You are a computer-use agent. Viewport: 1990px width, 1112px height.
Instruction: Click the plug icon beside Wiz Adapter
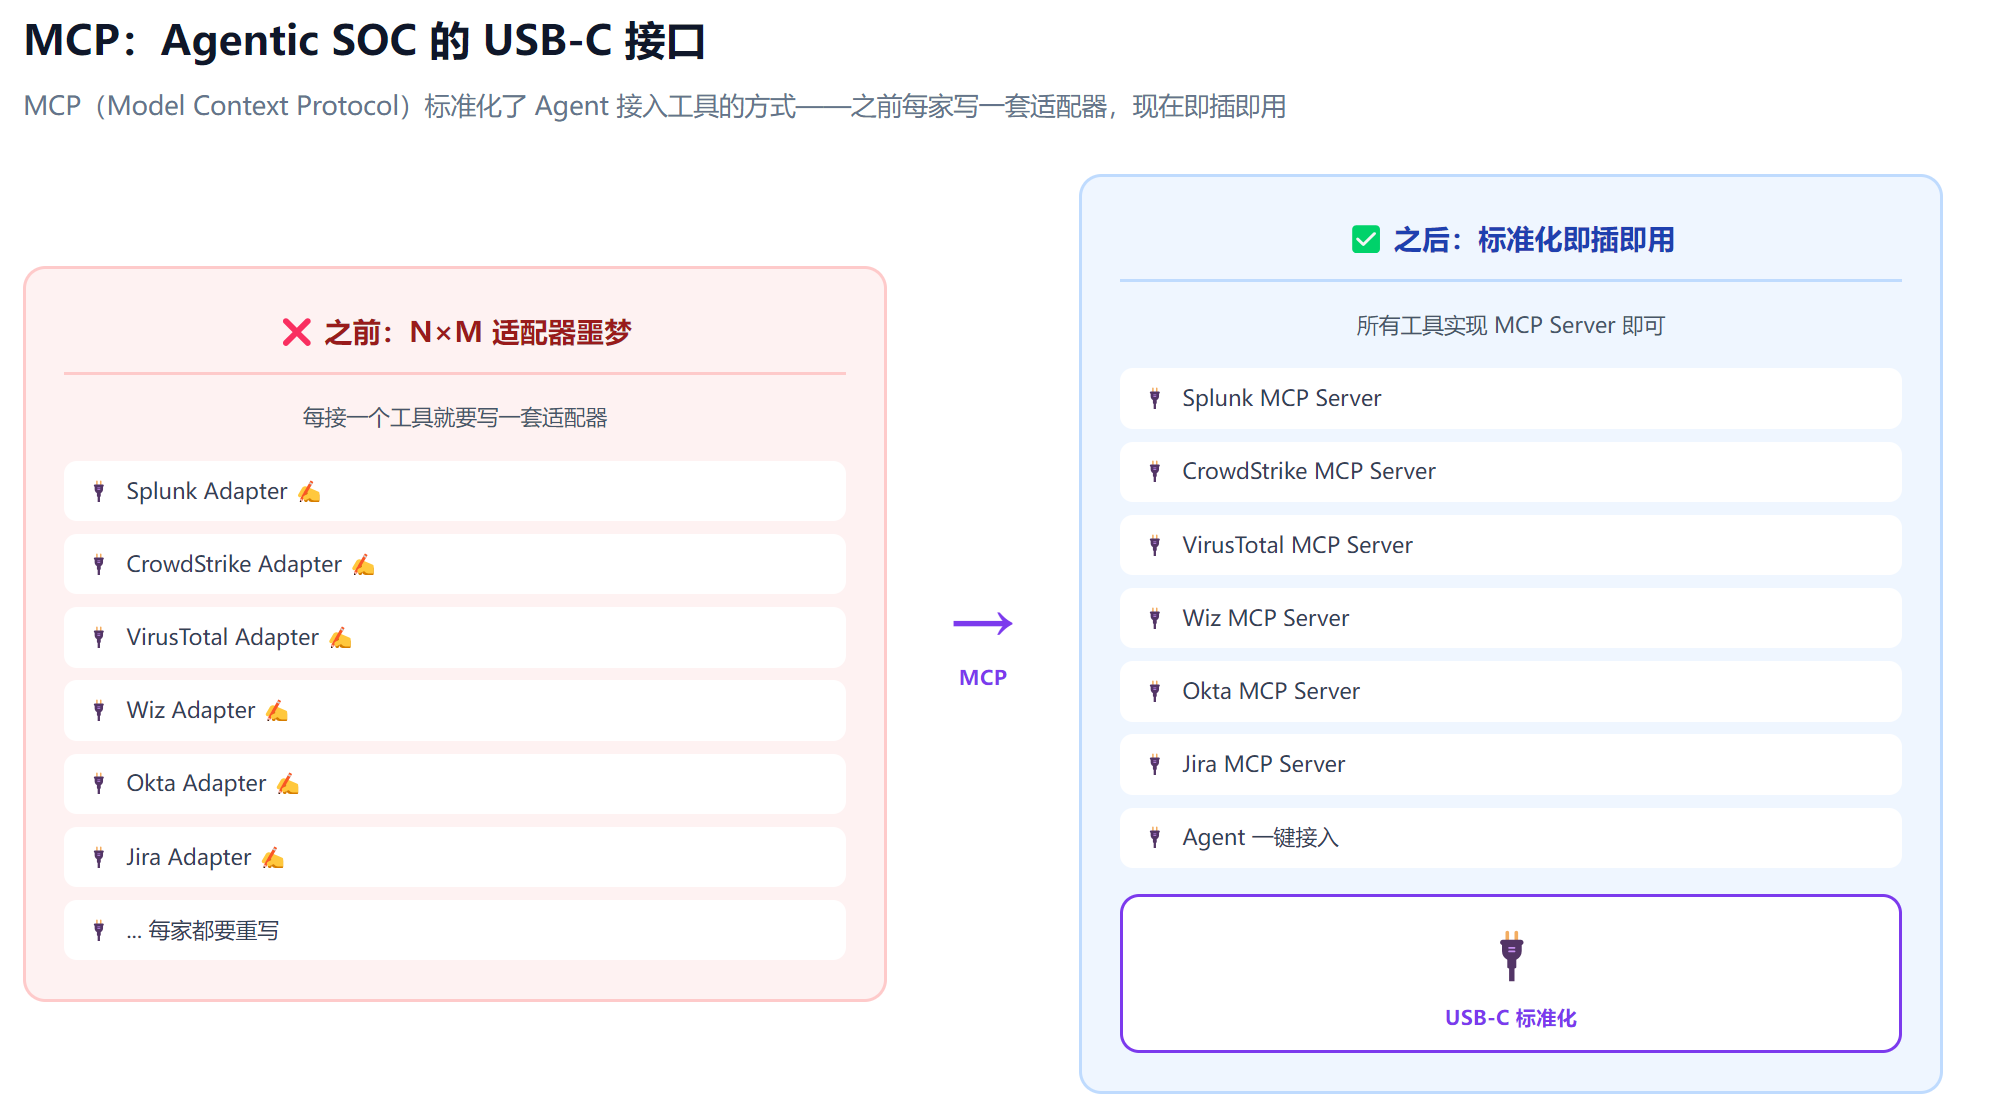pyautogui.click(x=99, y=710)
